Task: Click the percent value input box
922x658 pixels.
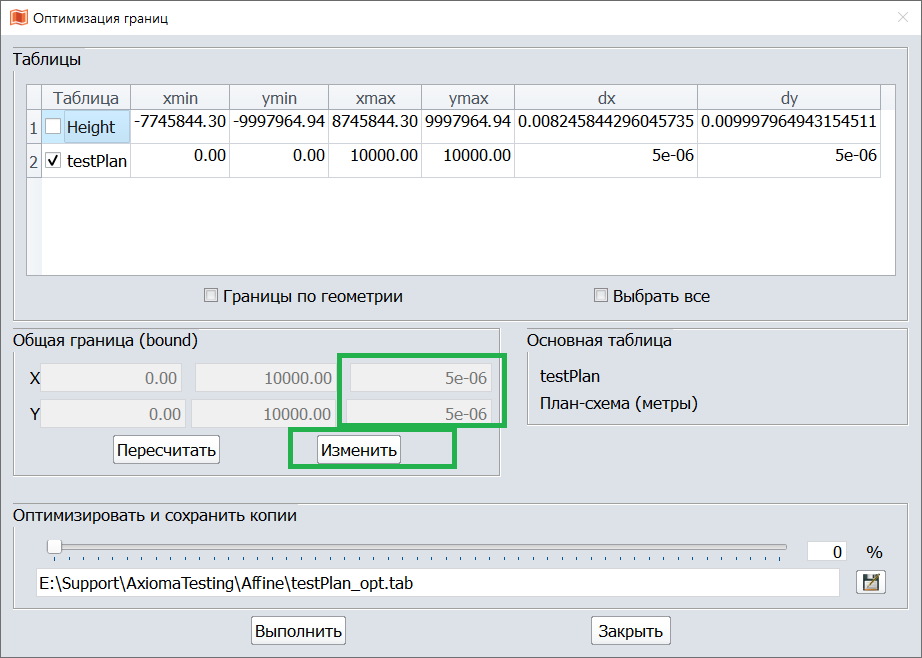Action: tap(828, 552)
